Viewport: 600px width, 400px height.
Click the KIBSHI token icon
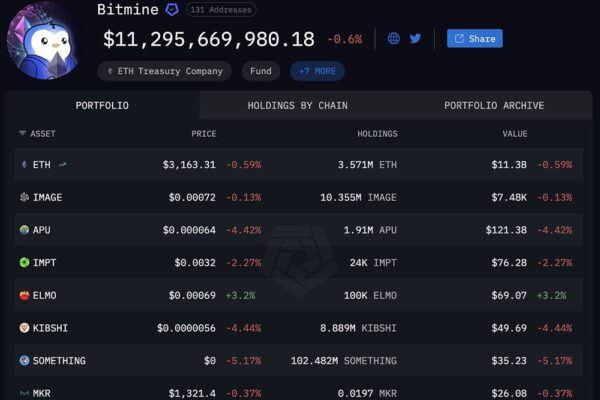click(25, 328)
